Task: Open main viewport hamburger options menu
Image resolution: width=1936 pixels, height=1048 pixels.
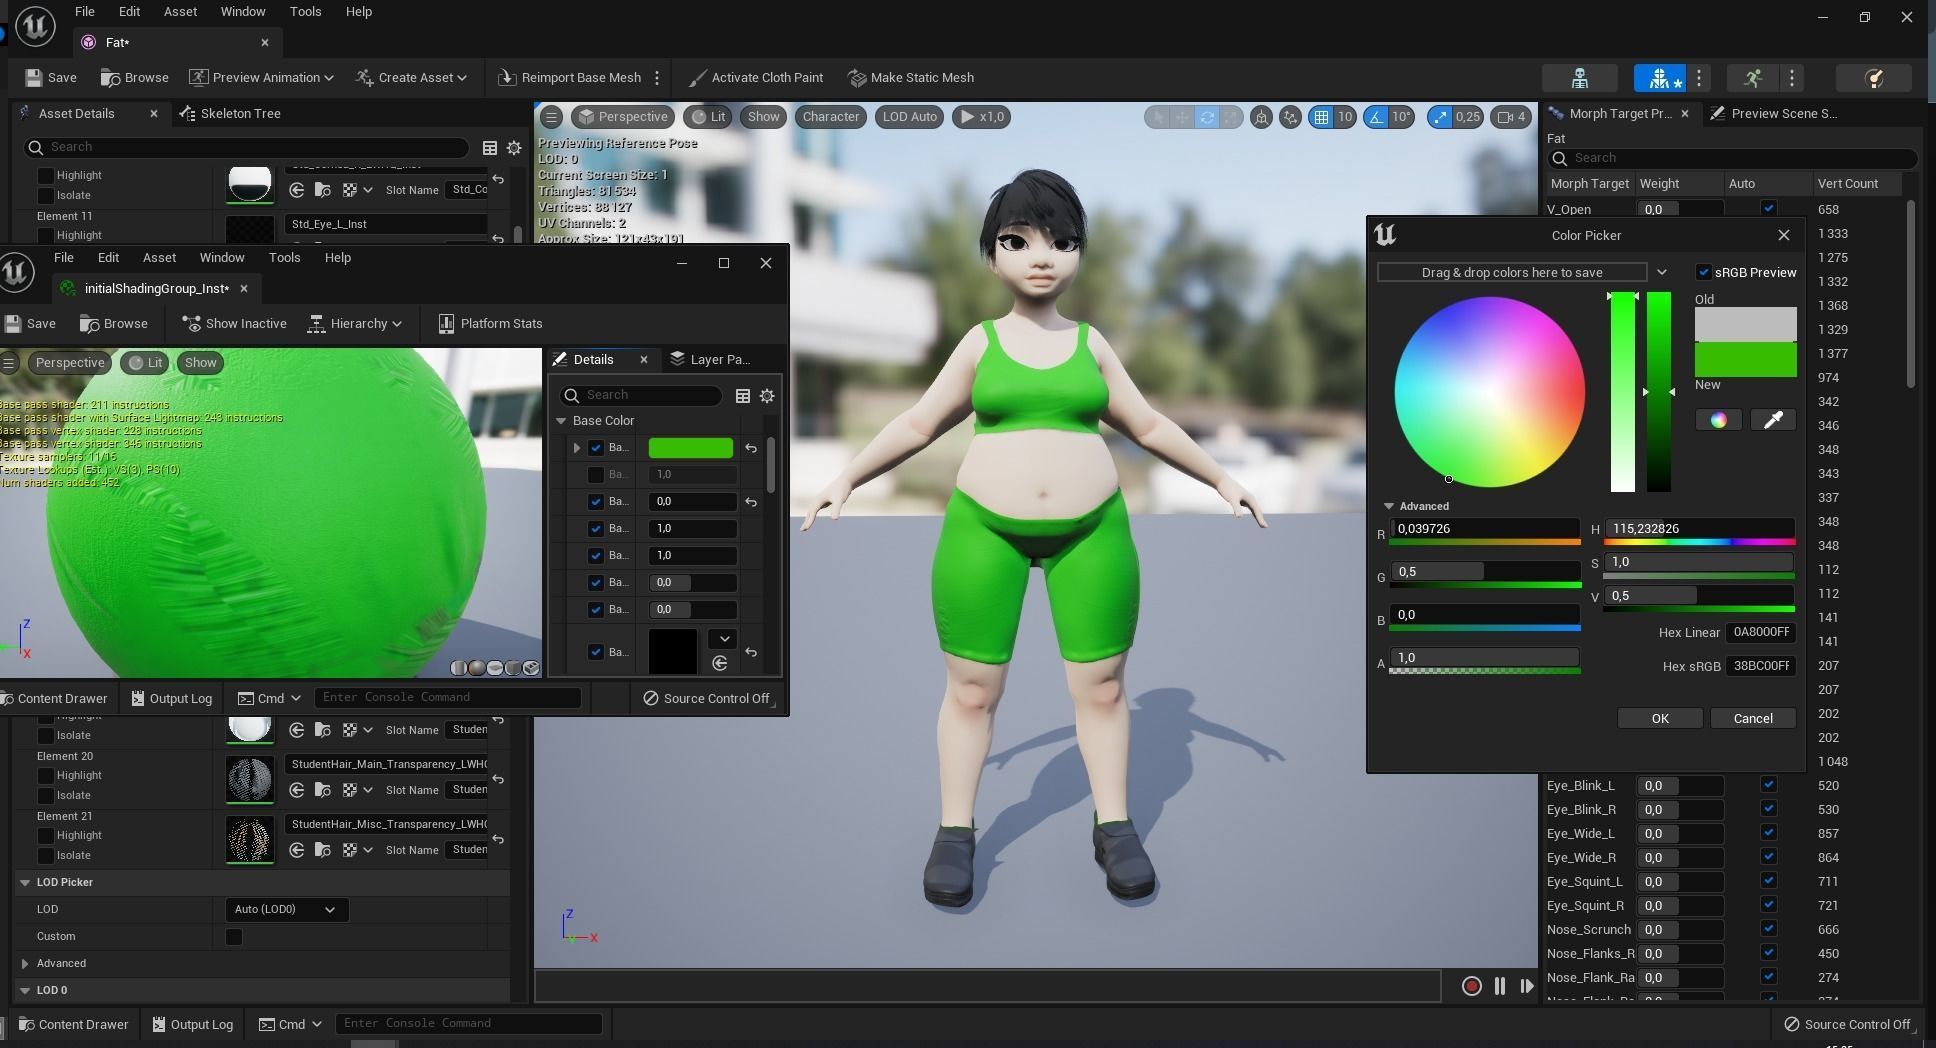Action: pos(551,117)
